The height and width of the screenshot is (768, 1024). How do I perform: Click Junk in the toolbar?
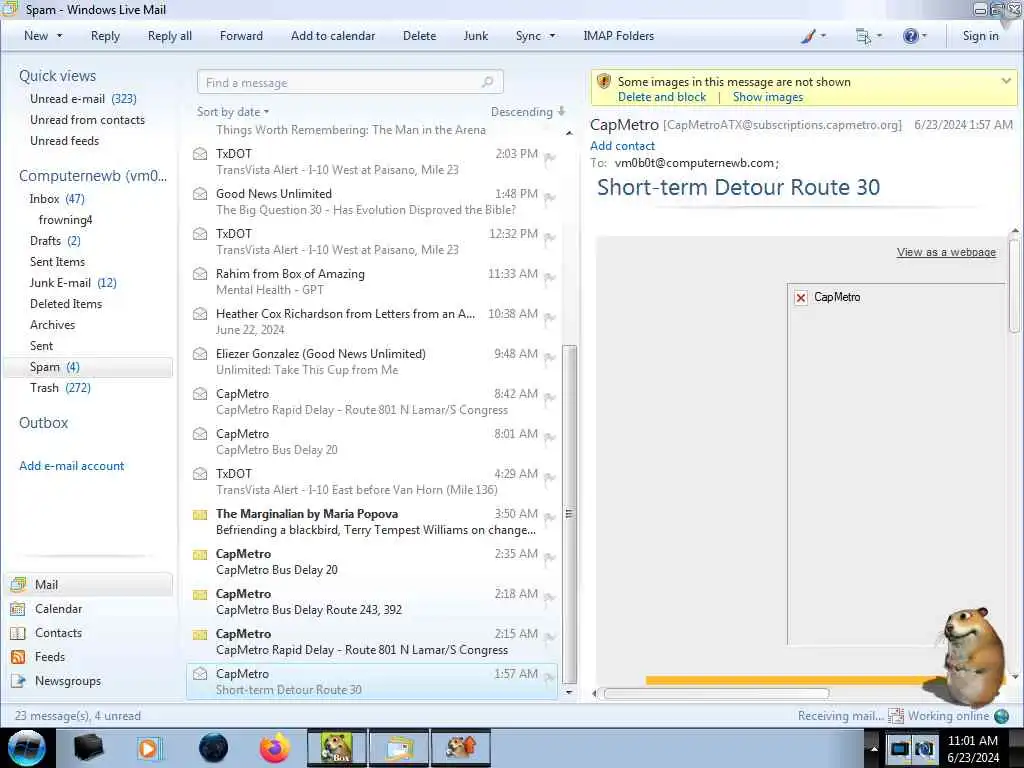tap(475, 36)
